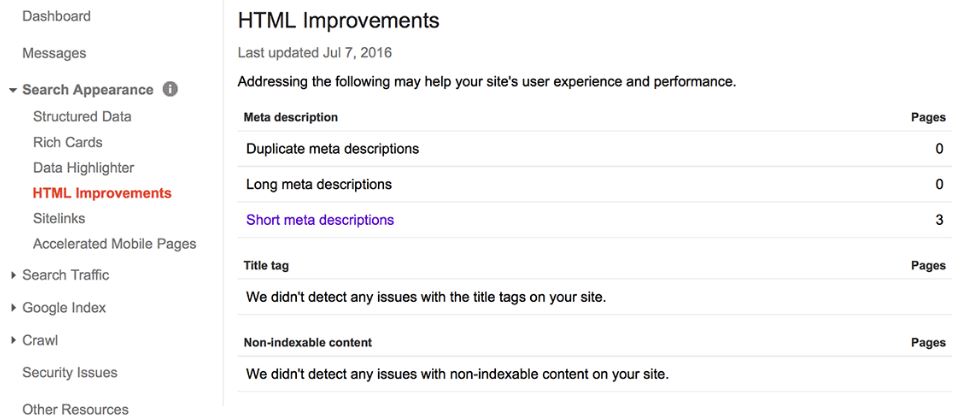
Task: Open the Dashboard page
Action: 56,16
